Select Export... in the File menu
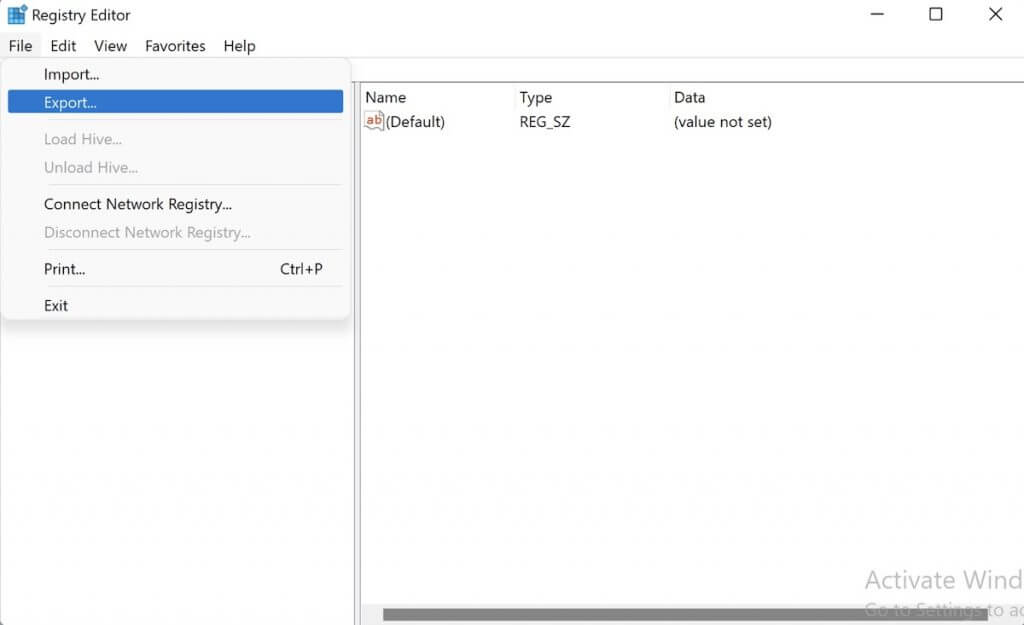Screen dimensions: 1024x625 pyautogui.click(x=175, y=102)
